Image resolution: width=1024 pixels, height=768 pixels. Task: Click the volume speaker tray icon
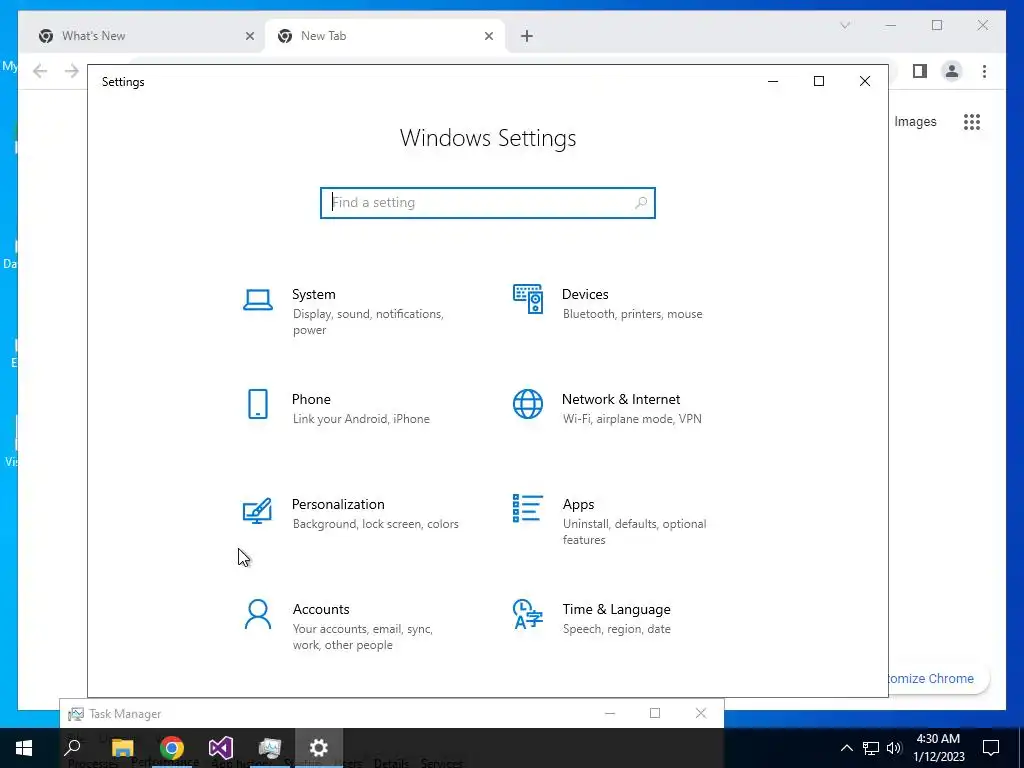[x=894, y=748]
